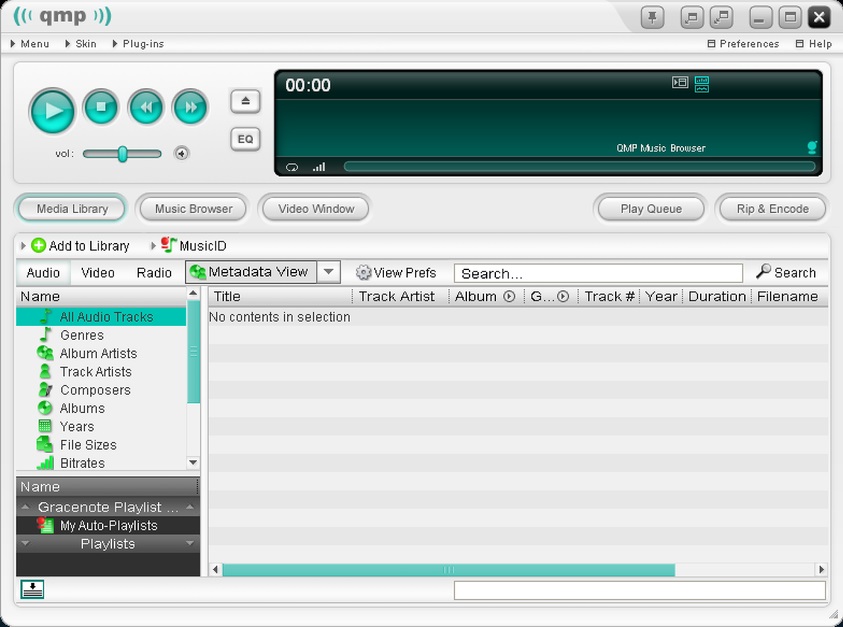843x627 pixels.
Task: Select the Bitrates bars icon
Action: (x=45, y=462)
